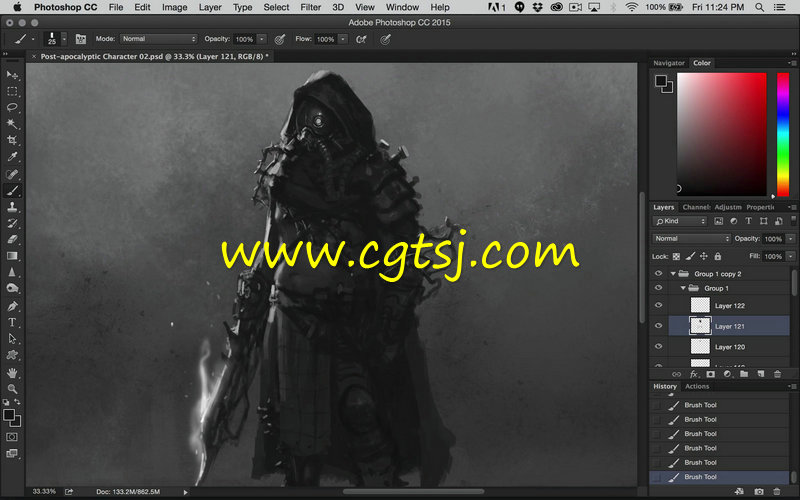Select the Magic Wand tool
Screen dimensions: 800x500
tap(12, 124)
